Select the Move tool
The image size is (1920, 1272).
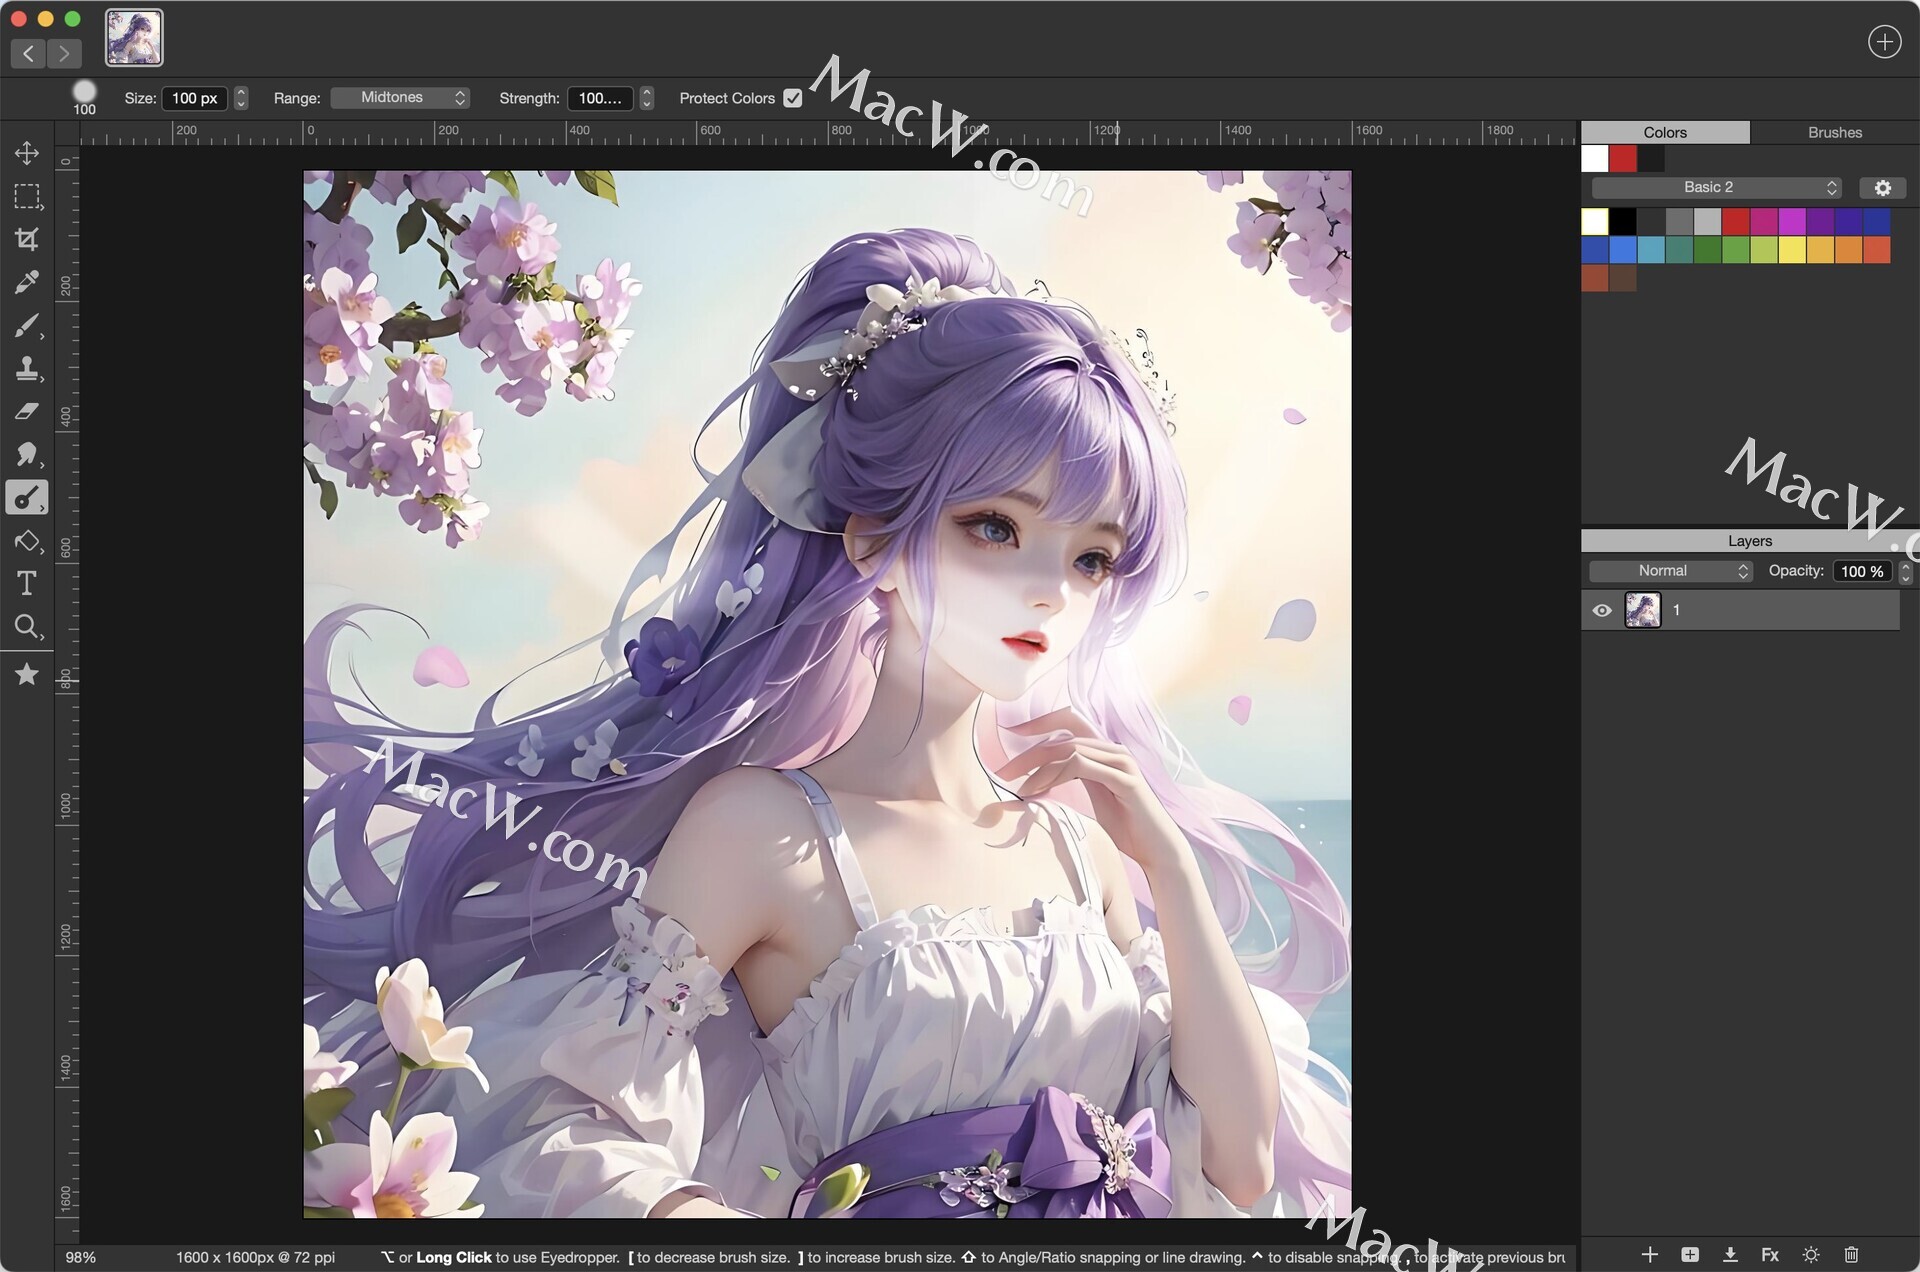coord(27,153)
